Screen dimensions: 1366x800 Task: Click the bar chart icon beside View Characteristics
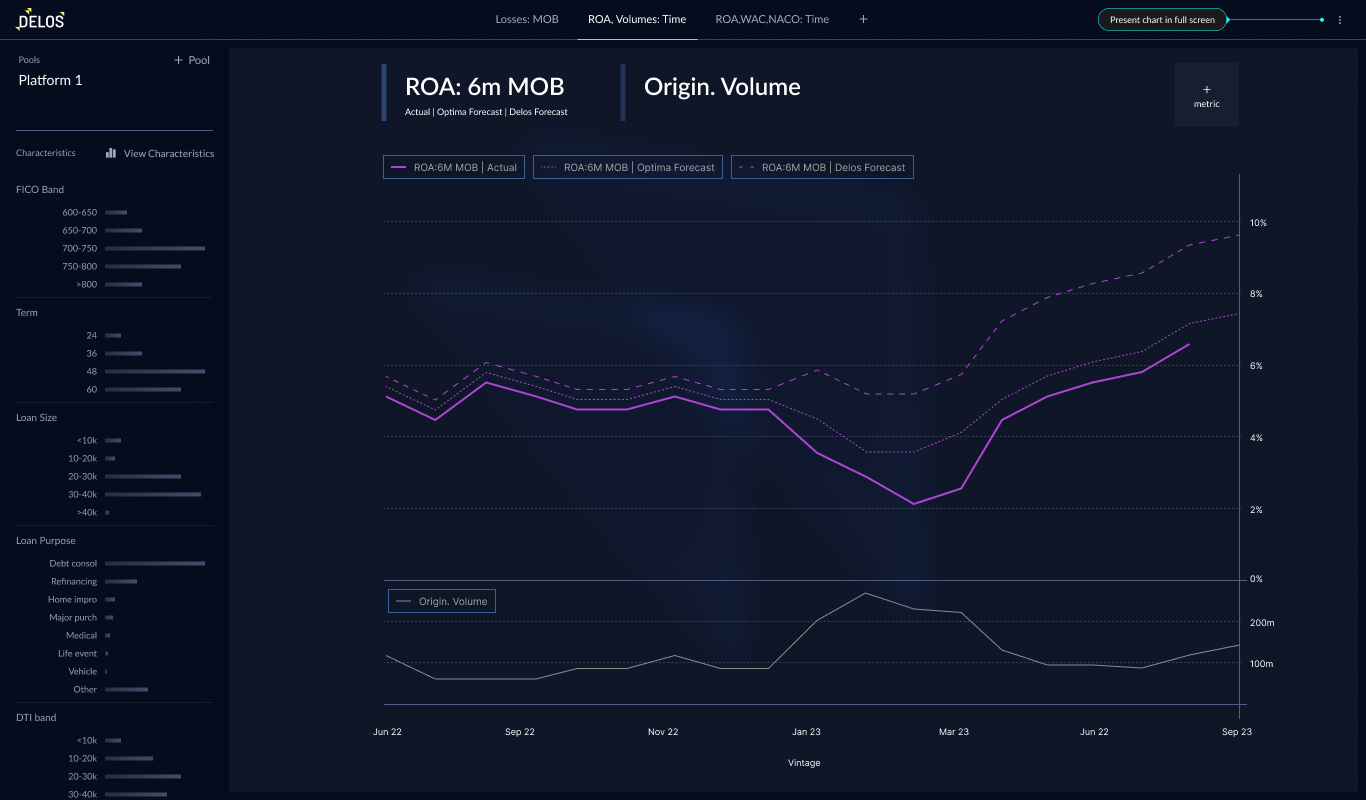pyautogui.click(x=111, y=153)
